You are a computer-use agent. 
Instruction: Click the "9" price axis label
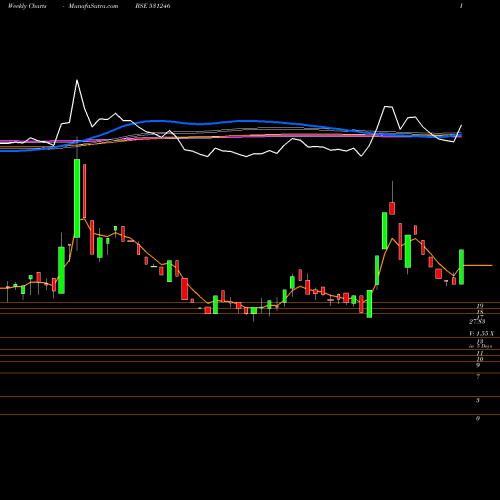478,365
